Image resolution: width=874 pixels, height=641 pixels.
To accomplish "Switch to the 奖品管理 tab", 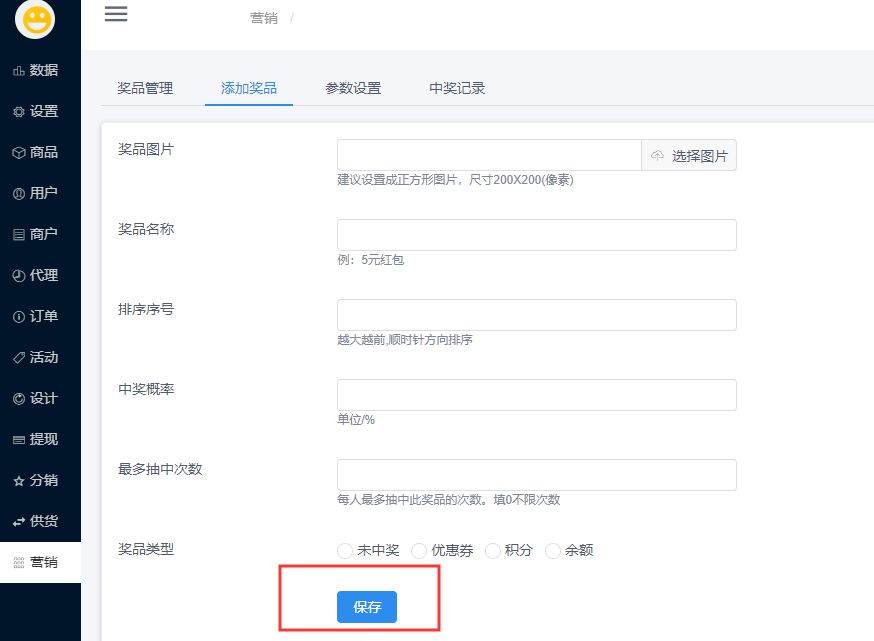I will point(145,88).
